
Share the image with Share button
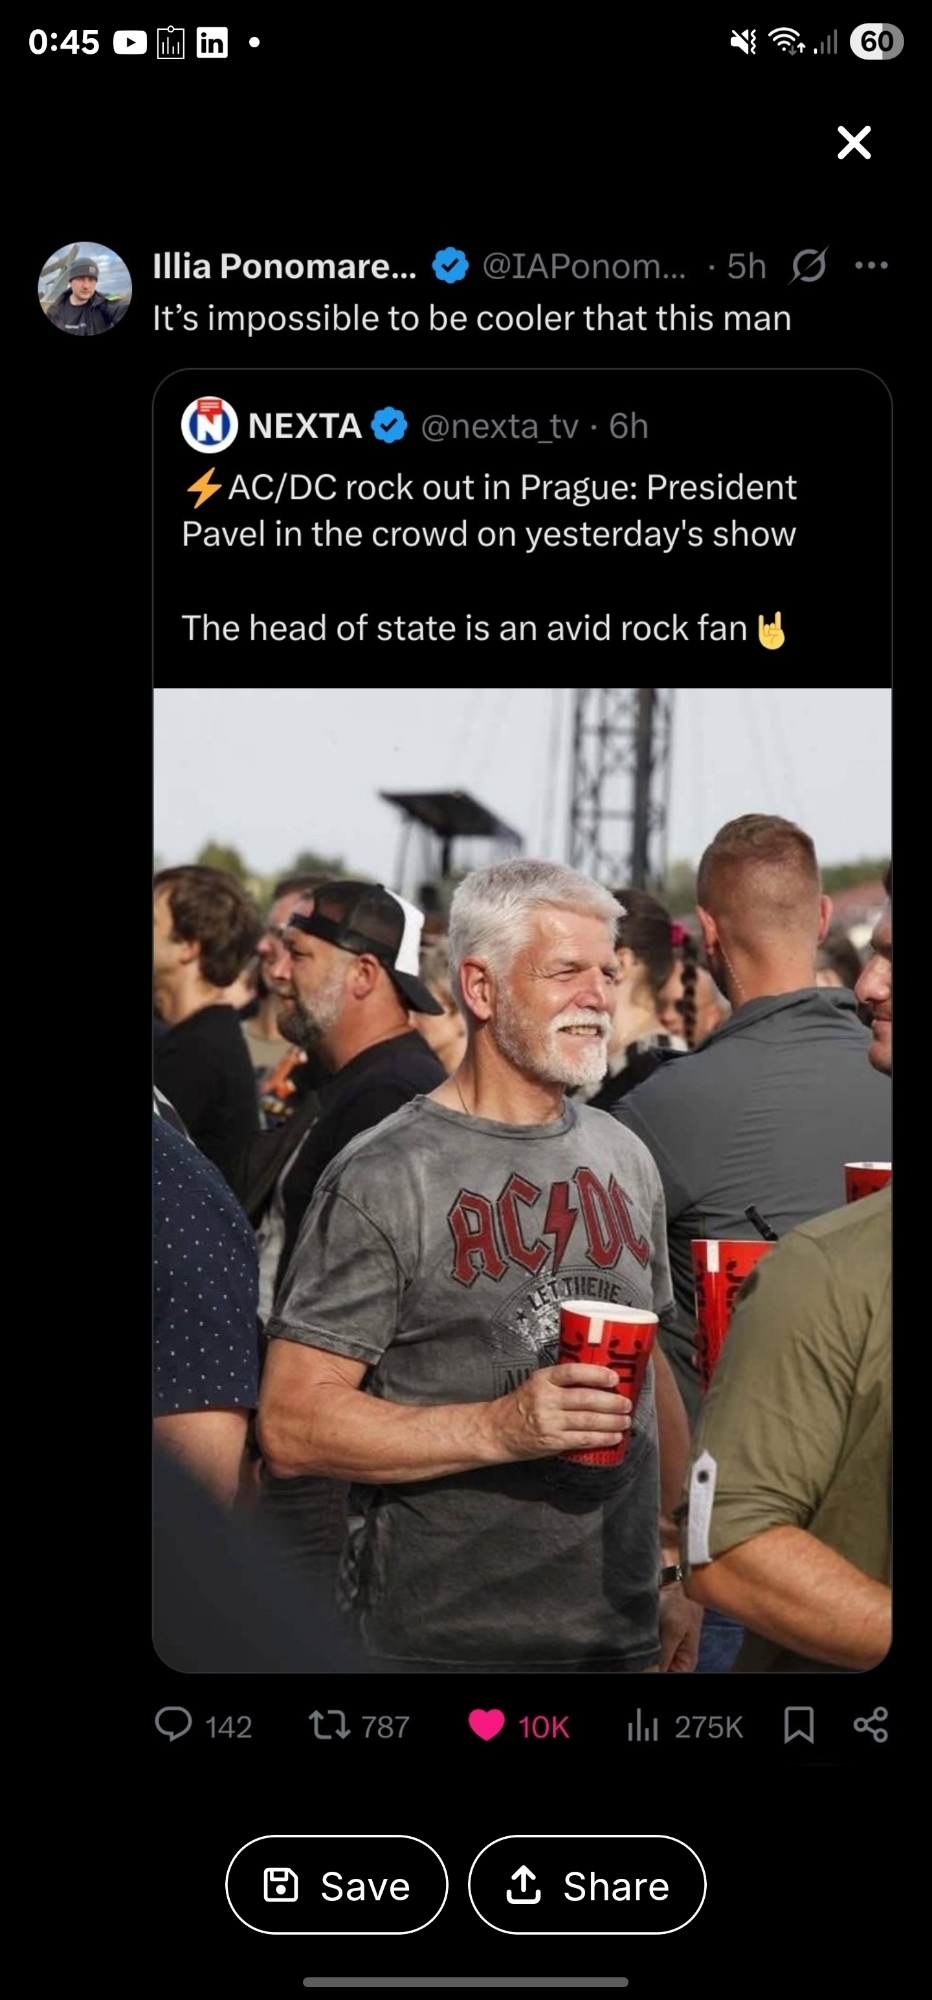(587, 1885)
